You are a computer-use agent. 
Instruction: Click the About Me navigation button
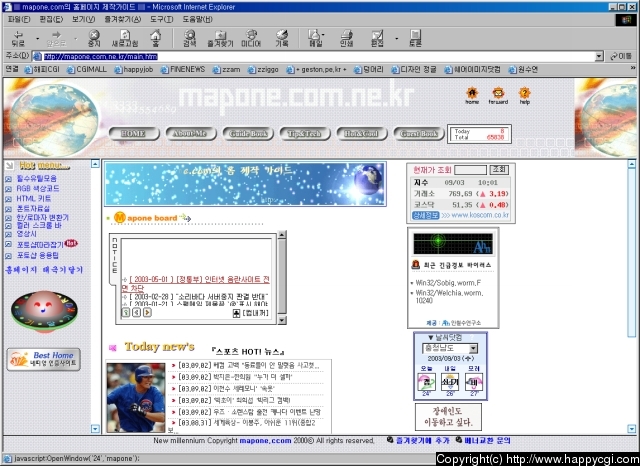pyautogui.click(x=191, y=133)
